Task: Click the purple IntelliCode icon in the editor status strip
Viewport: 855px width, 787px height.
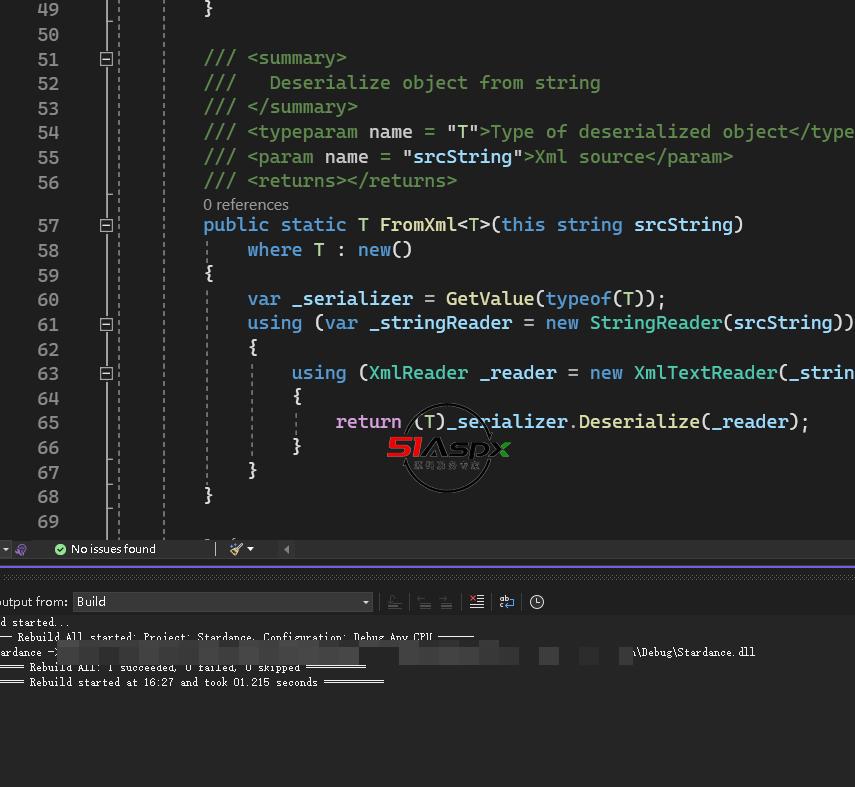Action: 21,549
